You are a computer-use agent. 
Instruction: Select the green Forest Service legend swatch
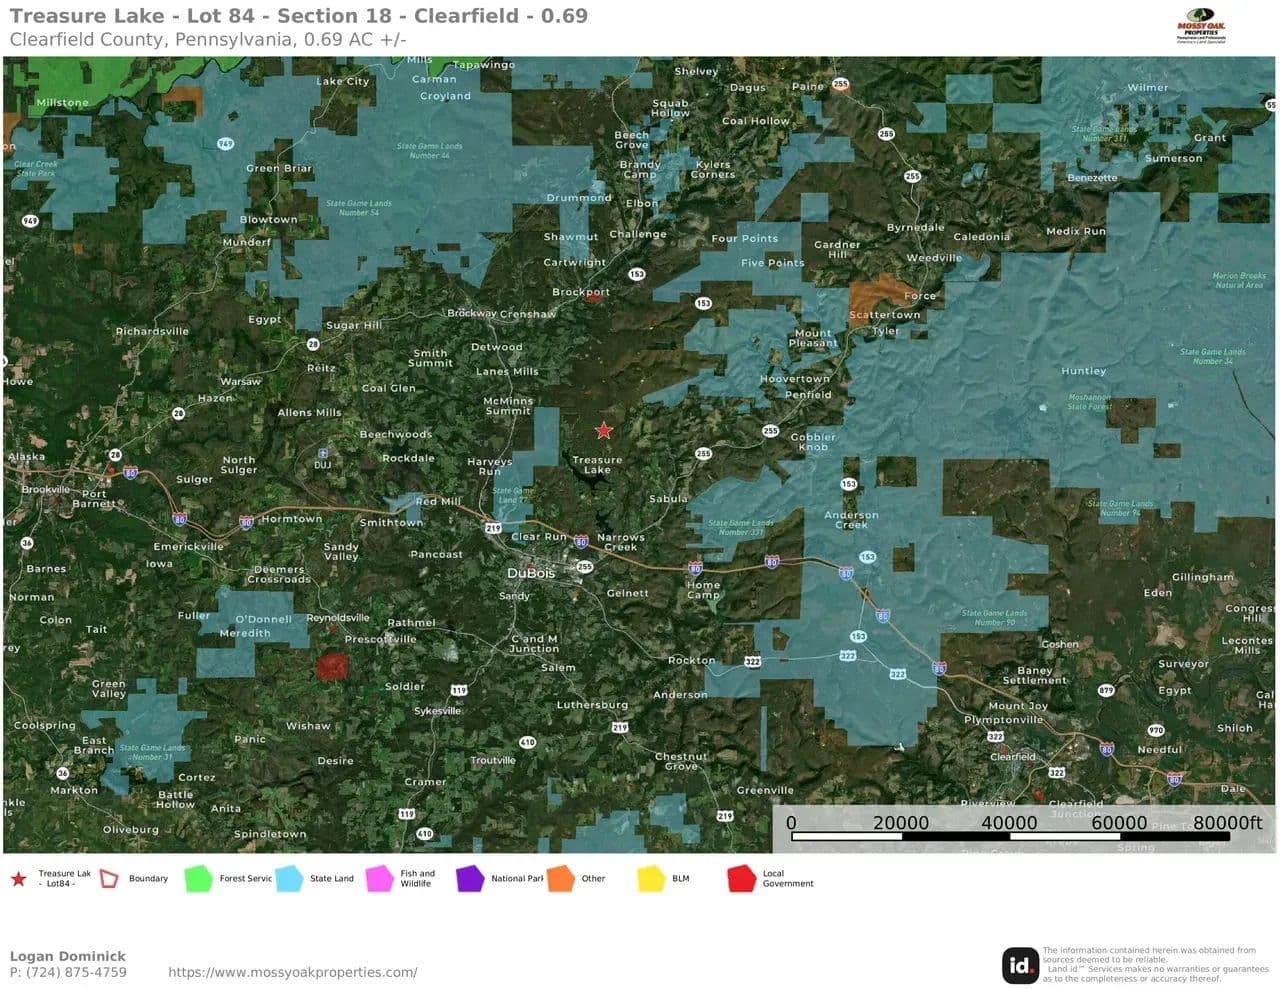(x=199, y=879)
